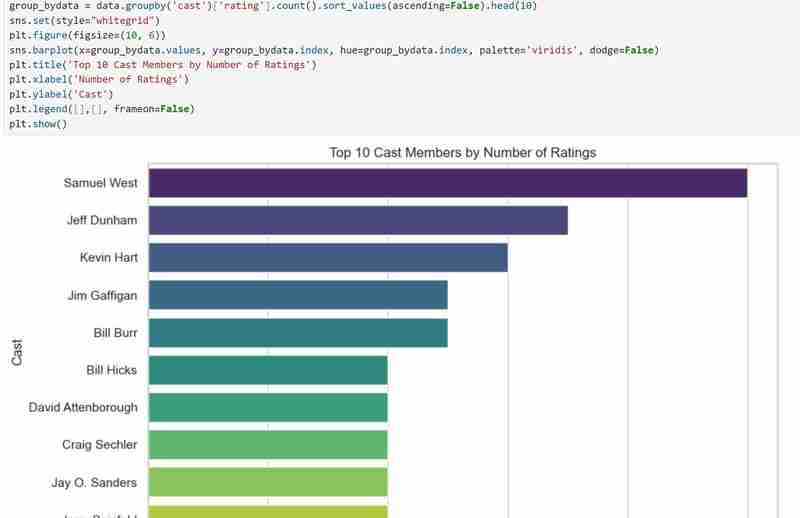Select the Kevin Hart bar
Image resolution: width=800 pixels, height=518 pixels.
pyautogui.click(x=328, y=258)
